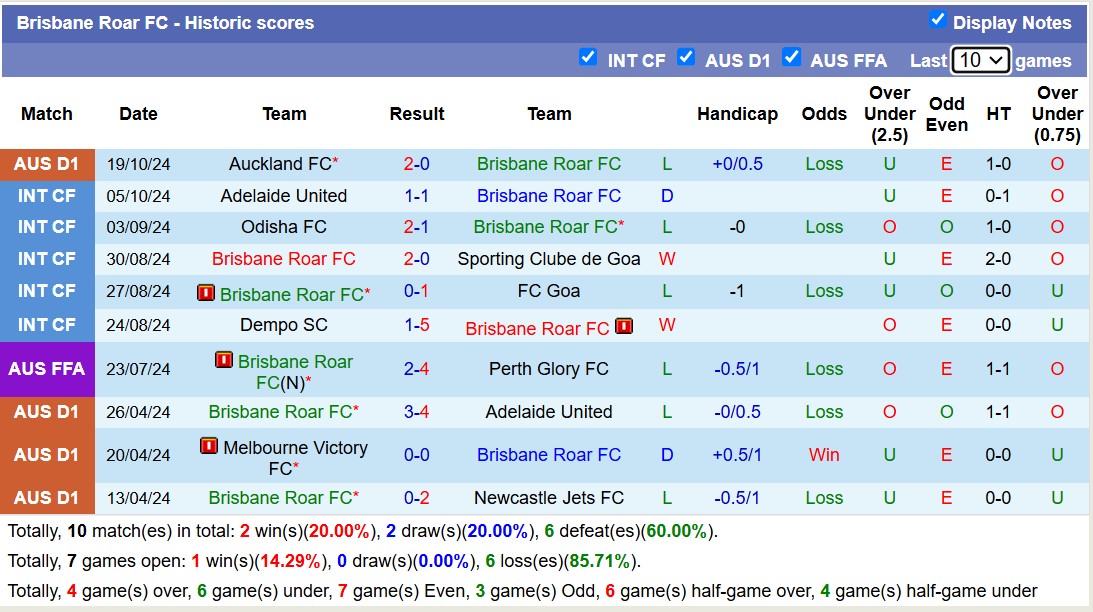Viewport: 1093px width, 612px height.
Task: Click the red card icon beside Brisbane Roar FC
Action: click(206, 292)
